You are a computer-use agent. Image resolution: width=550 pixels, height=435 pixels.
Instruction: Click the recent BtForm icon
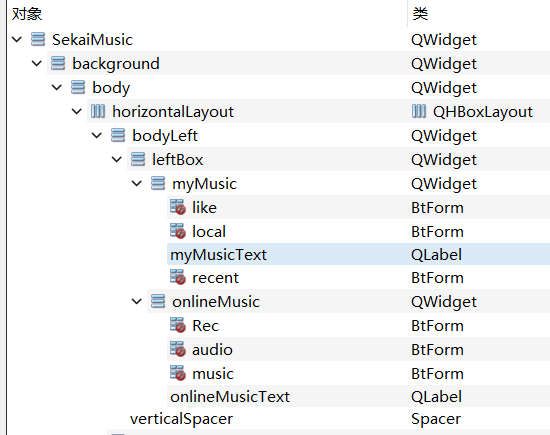pos(178,277)
